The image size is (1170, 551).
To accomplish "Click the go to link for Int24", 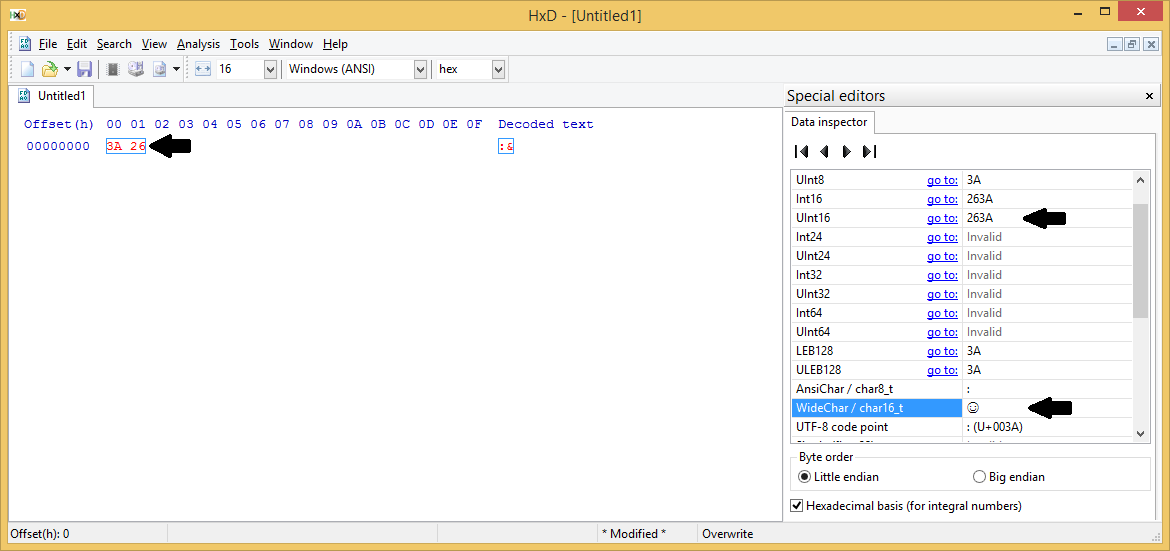I will (942, 237).
